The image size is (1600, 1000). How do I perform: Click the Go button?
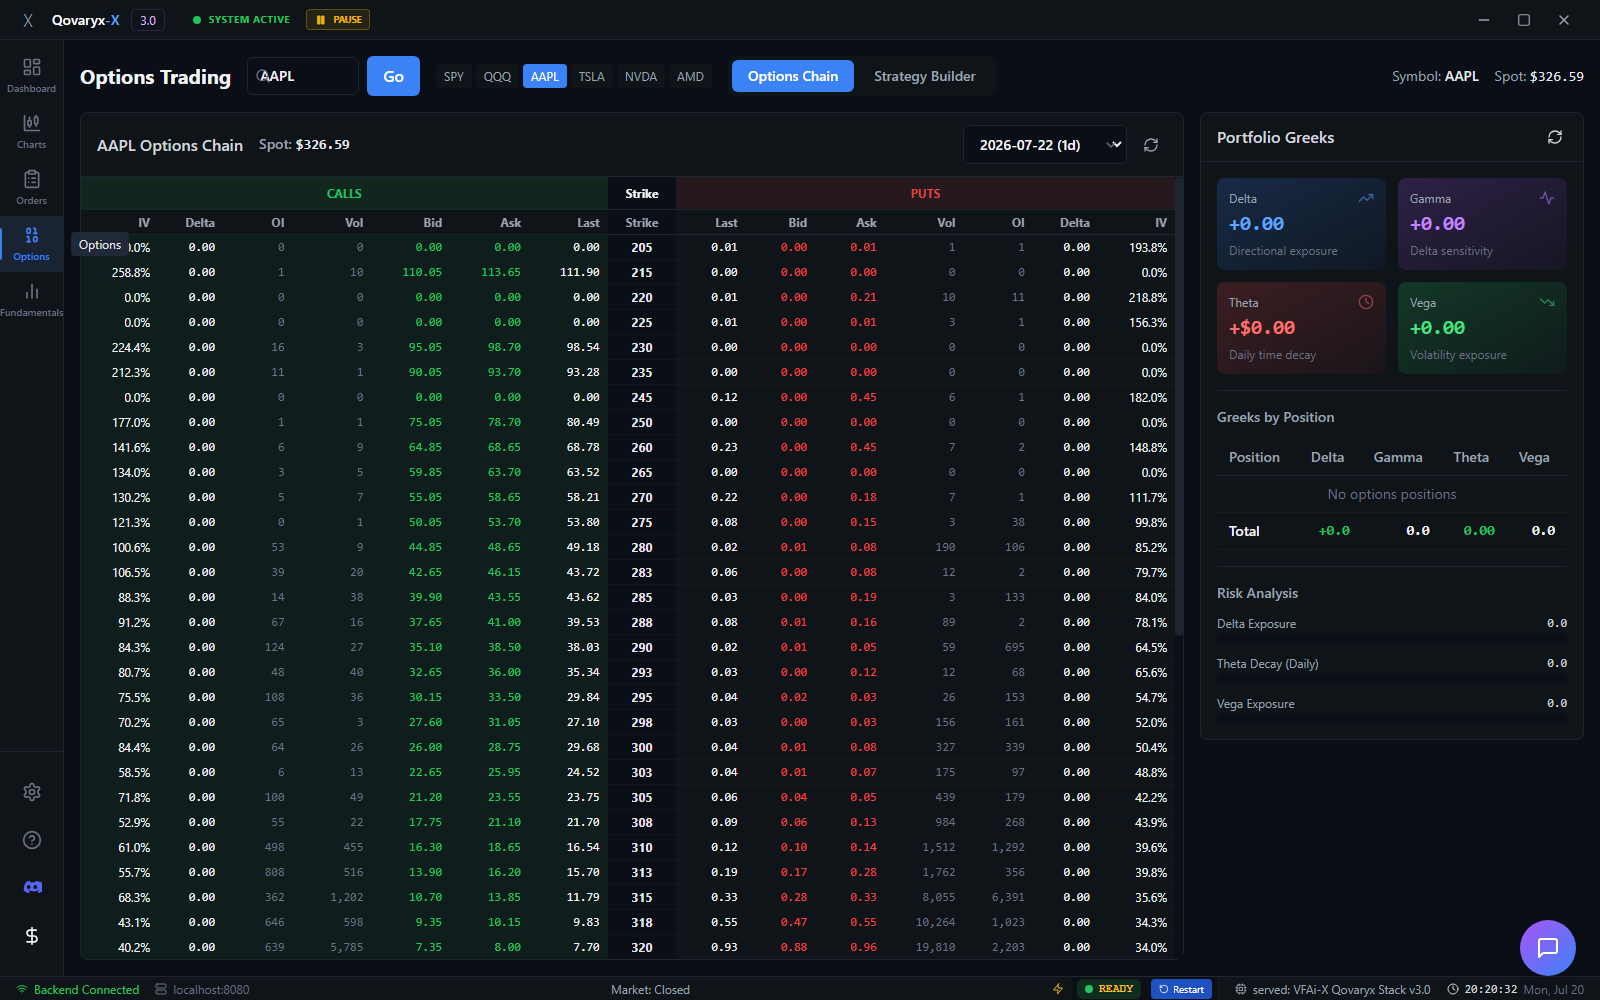tap(394, 76)
